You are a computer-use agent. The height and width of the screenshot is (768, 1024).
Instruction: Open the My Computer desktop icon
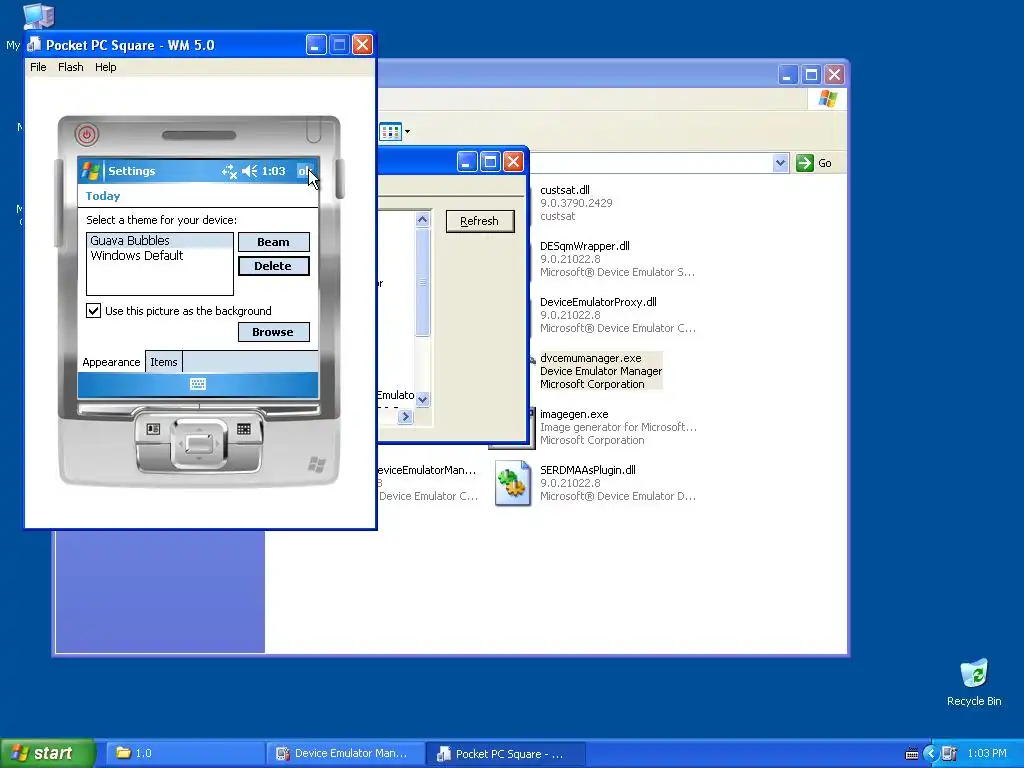coord(38,16)
